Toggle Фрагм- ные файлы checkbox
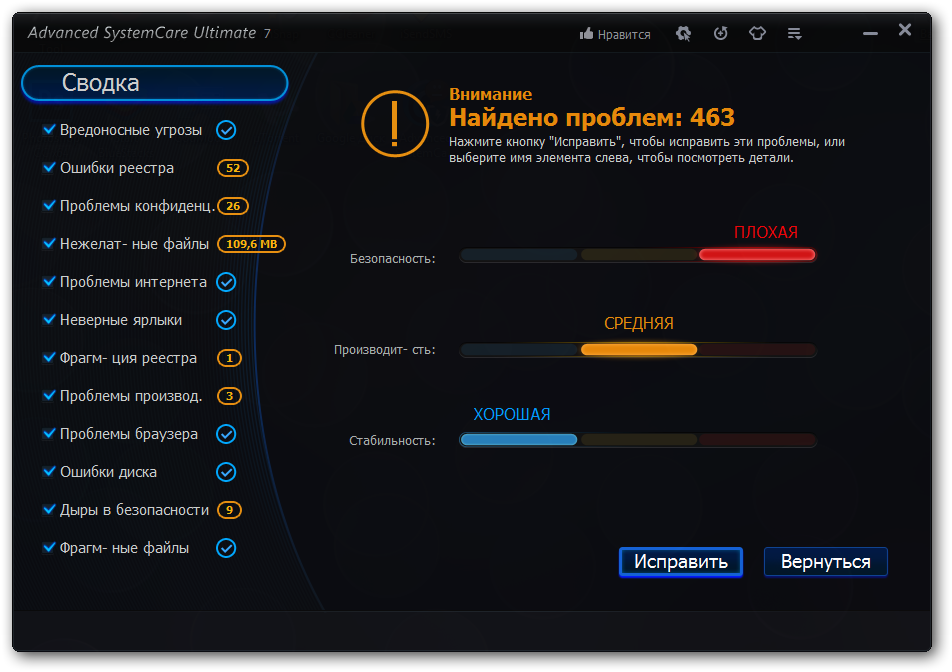Image resolution: width=952 pixels, height=672 pixels. pos(49,548)
